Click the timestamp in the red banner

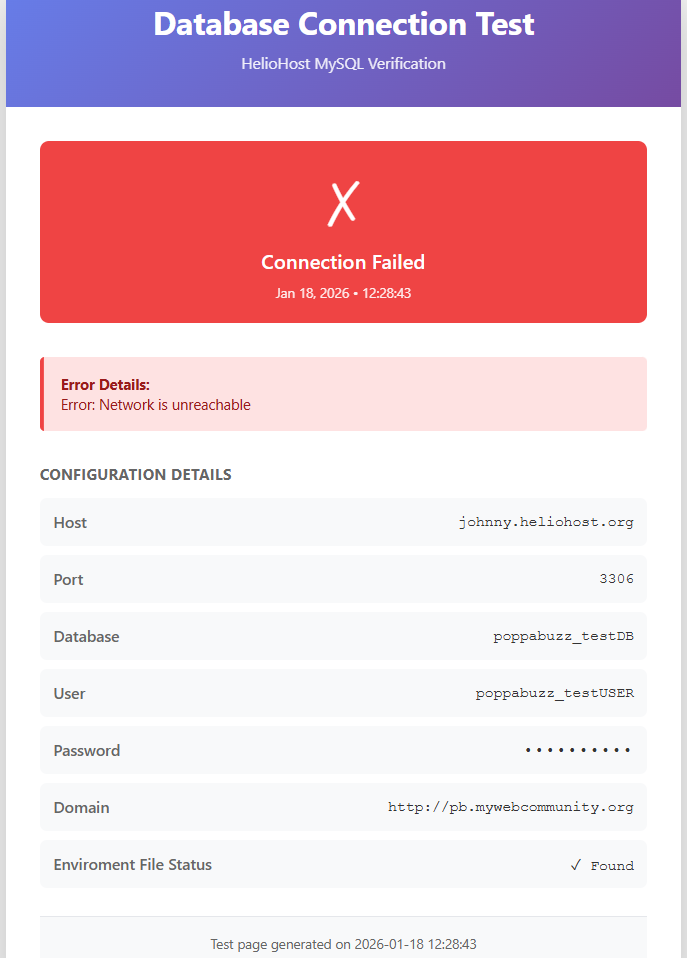click(343, 293)
